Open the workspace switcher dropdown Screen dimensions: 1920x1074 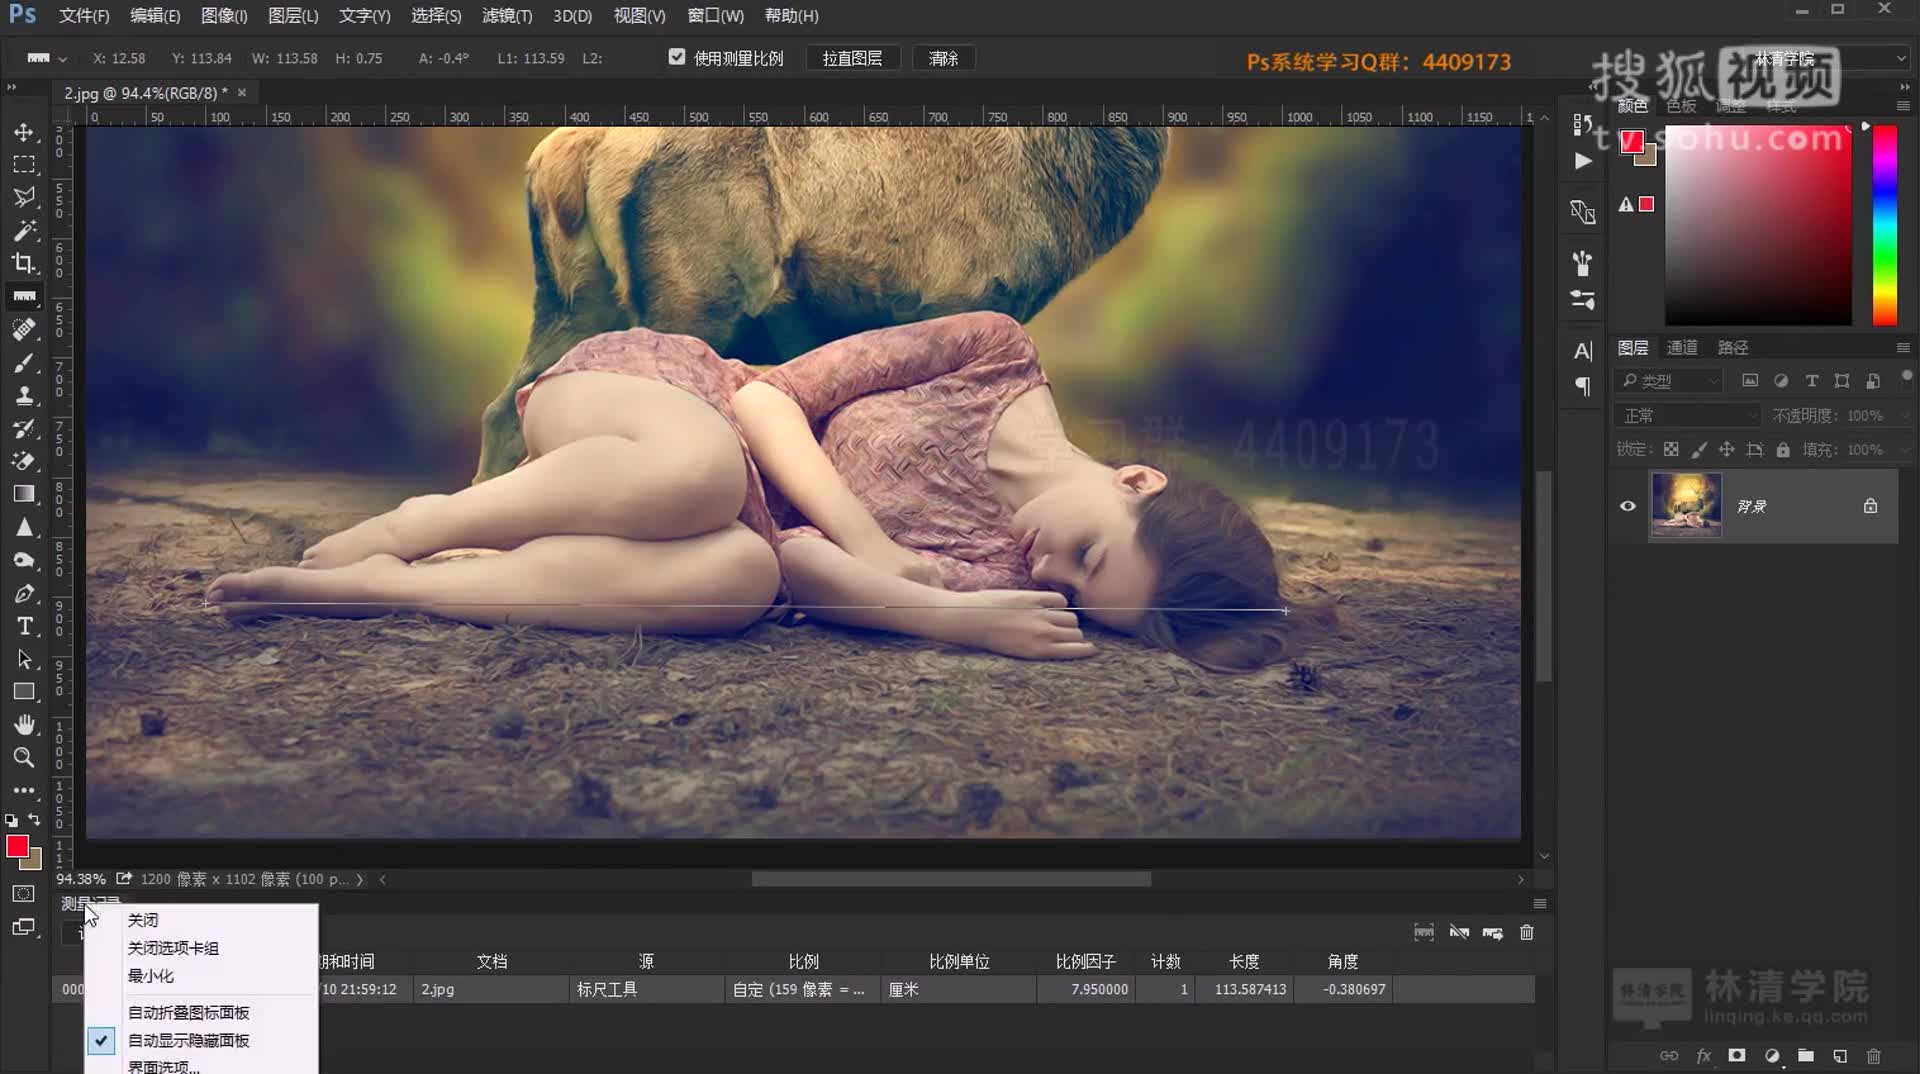click(x=1830, y=58)
